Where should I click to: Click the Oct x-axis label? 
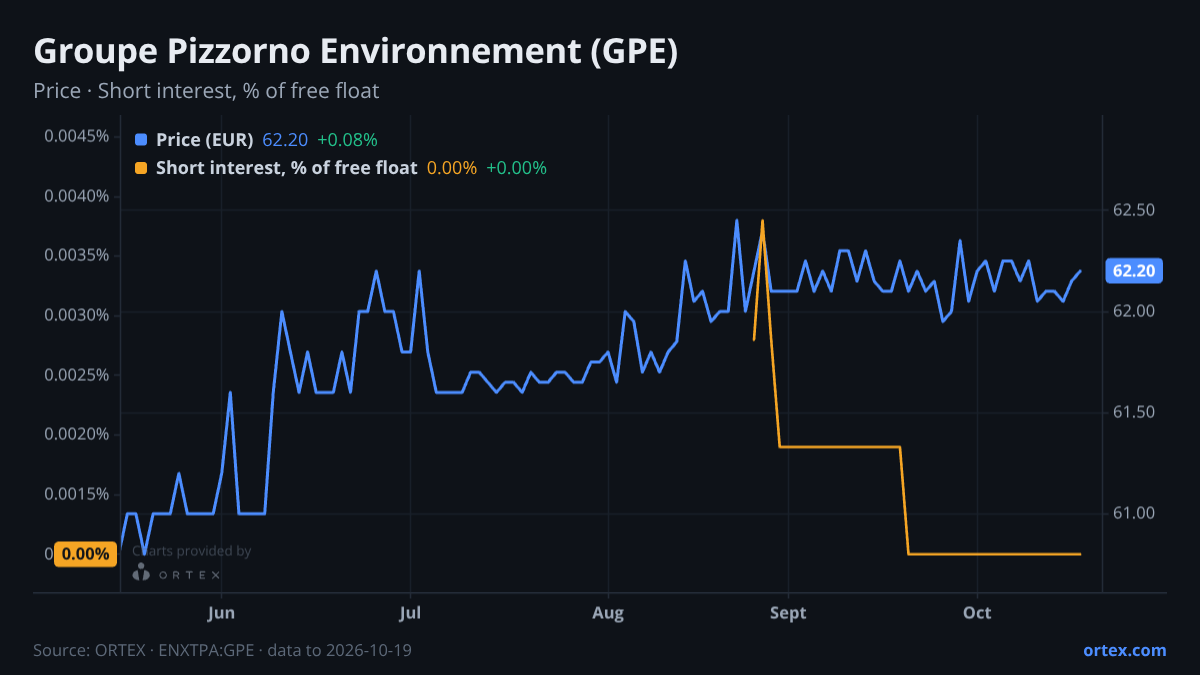976,612
